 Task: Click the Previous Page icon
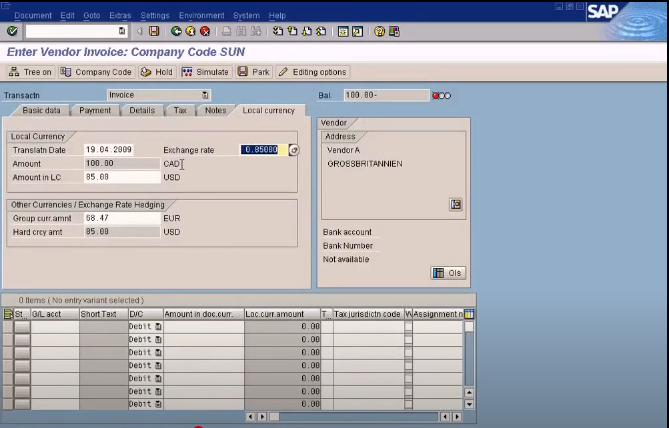[x=292, y=31]
